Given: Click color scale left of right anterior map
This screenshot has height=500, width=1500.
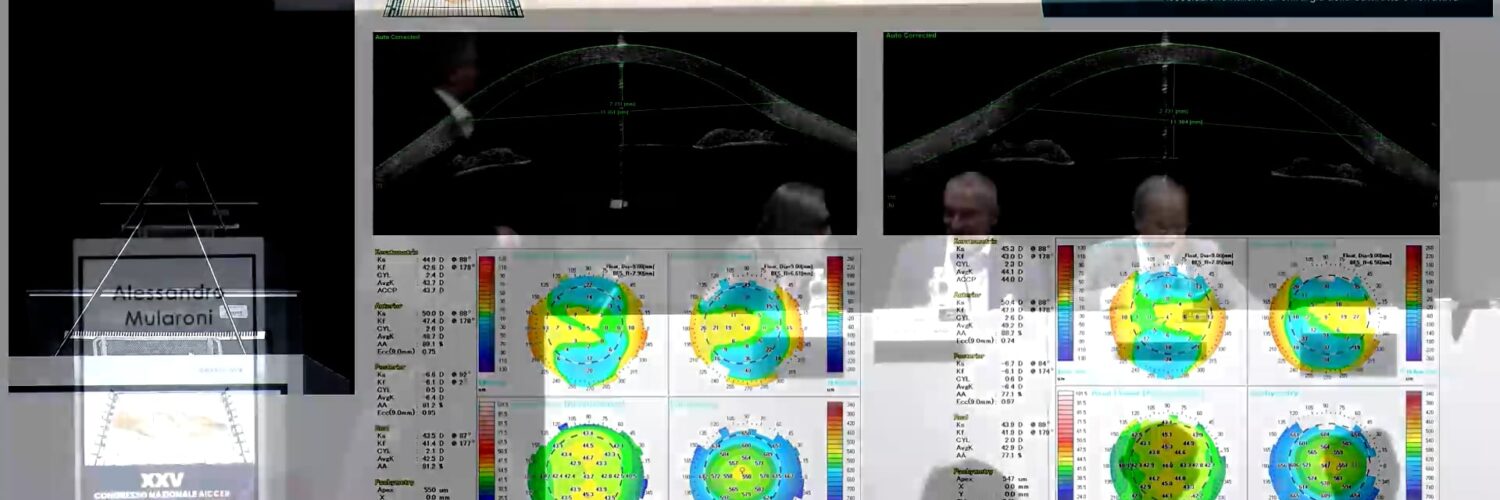Looking at the screenshot, I should pyautogui.click(x=1066, y=303).
